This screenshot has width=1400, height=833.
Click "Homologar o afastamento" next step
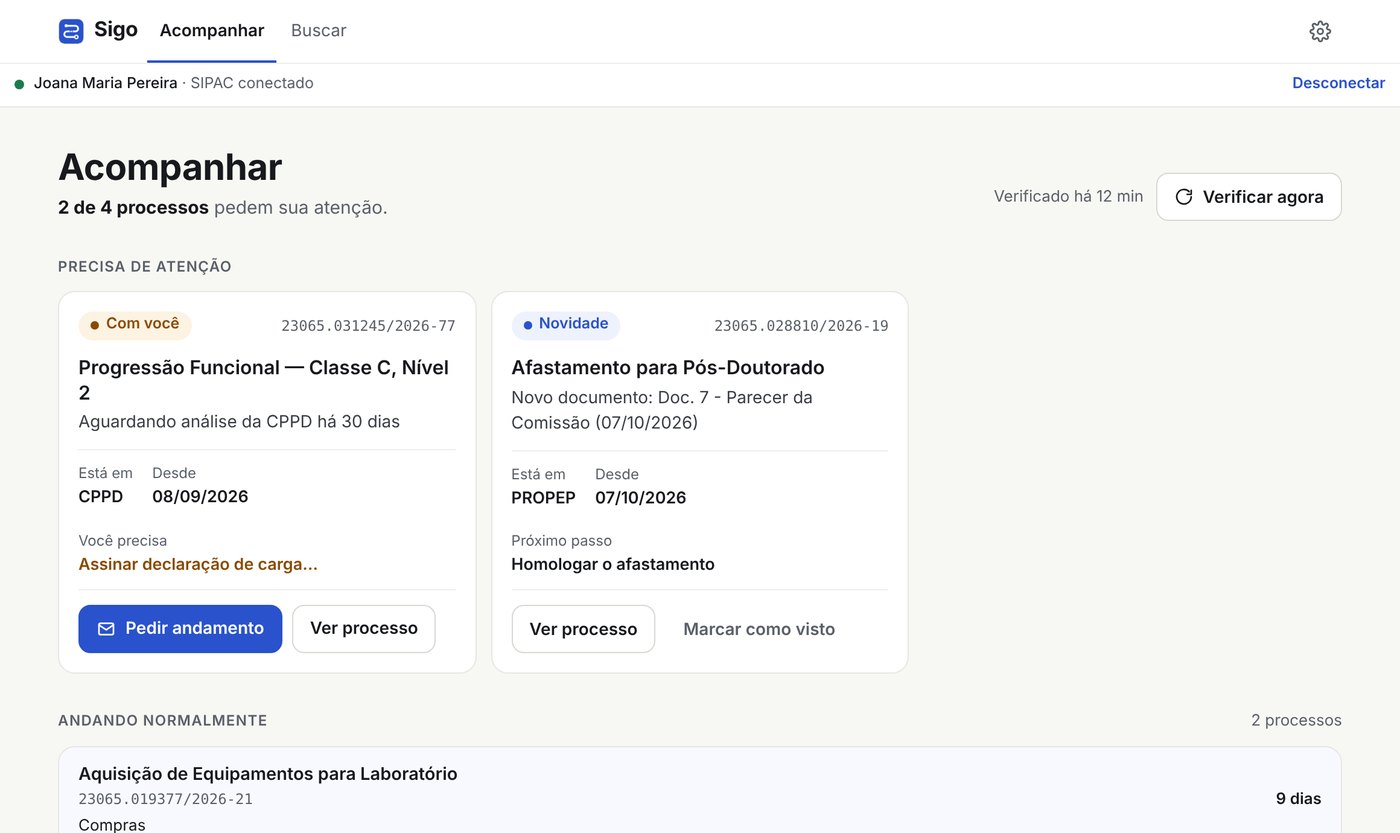(x=613, y=564)
